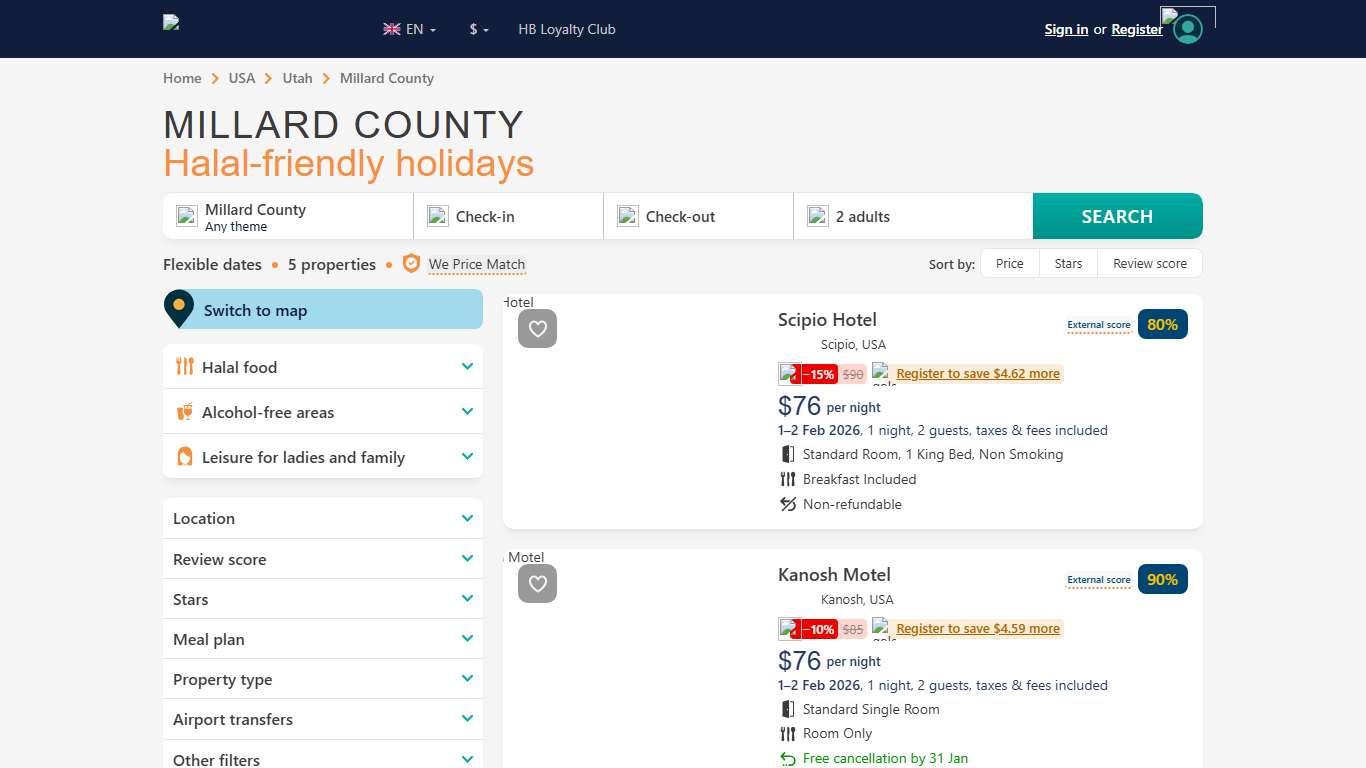Click the check-in calendar icon

click(437, 215)
